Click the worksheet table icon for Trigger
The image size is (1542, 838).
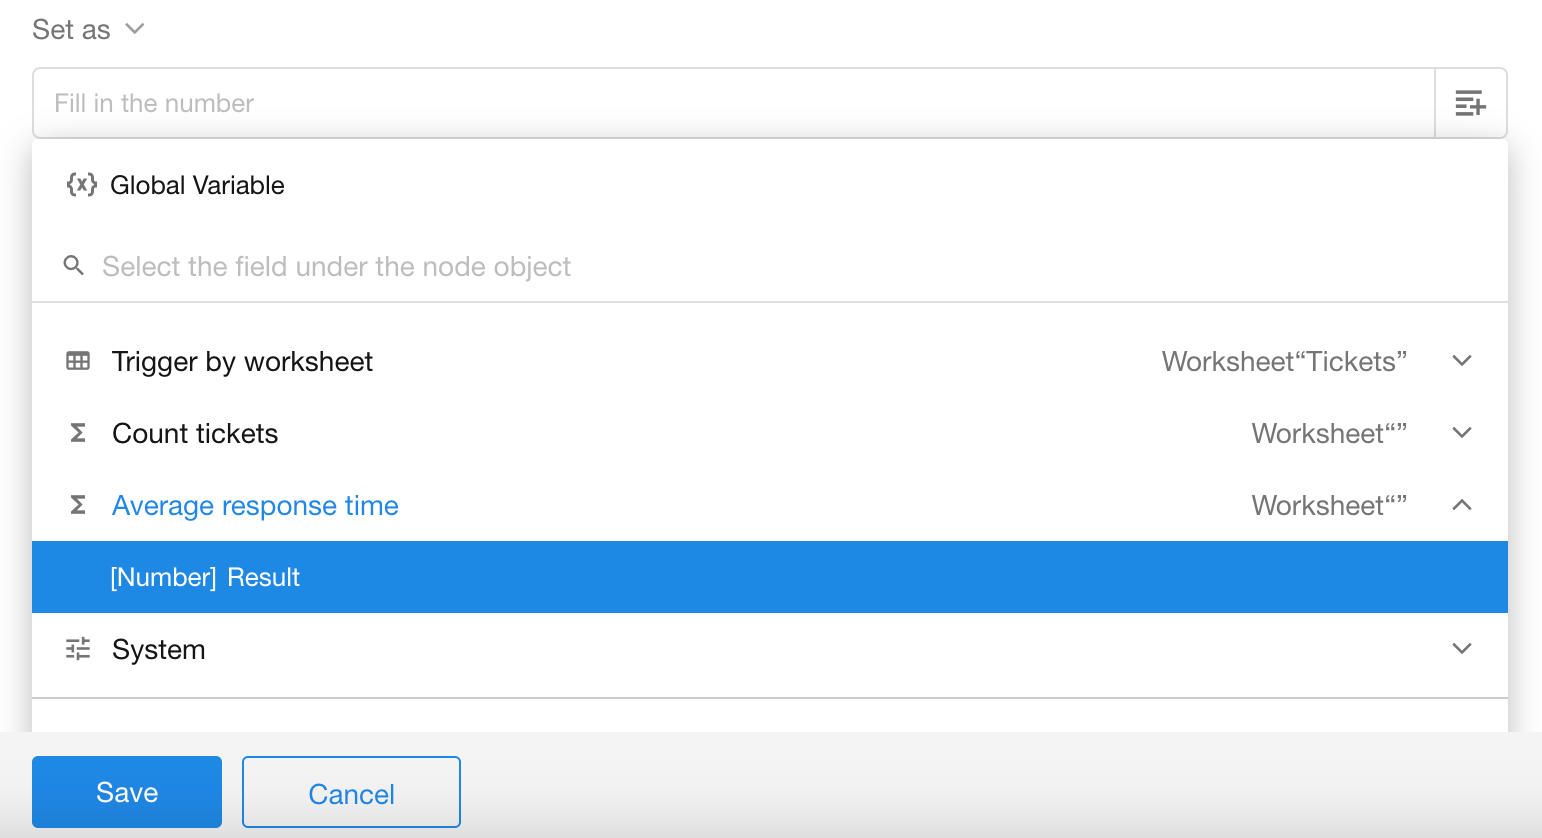tap(78, 361)
